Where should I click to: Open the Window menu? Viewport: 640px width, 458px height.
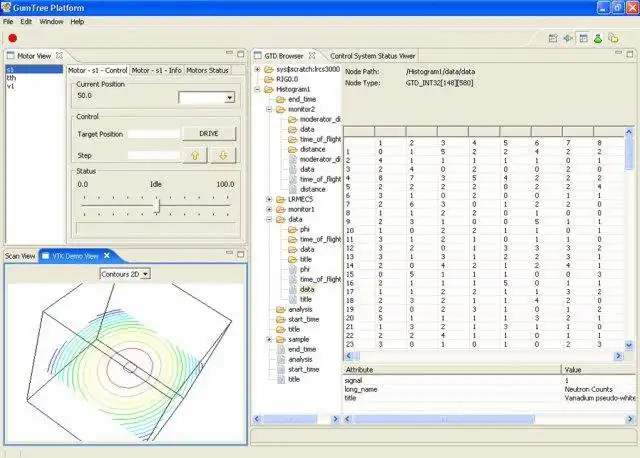51,21
